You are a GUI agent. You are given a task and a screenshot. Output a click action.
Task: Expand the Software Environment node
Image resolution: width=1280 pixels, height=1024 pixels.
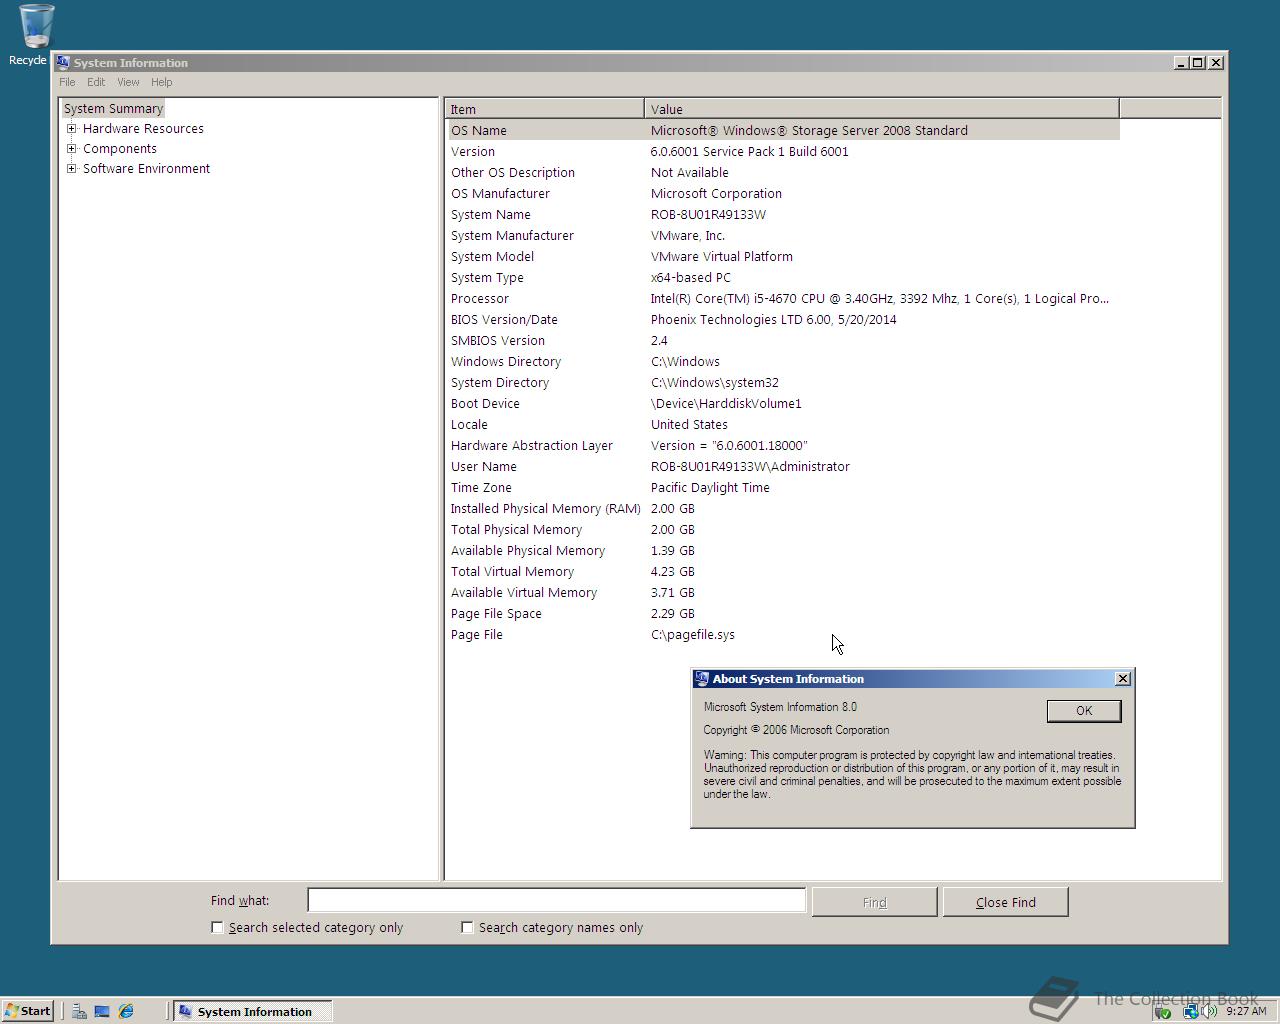coord(72,168)
